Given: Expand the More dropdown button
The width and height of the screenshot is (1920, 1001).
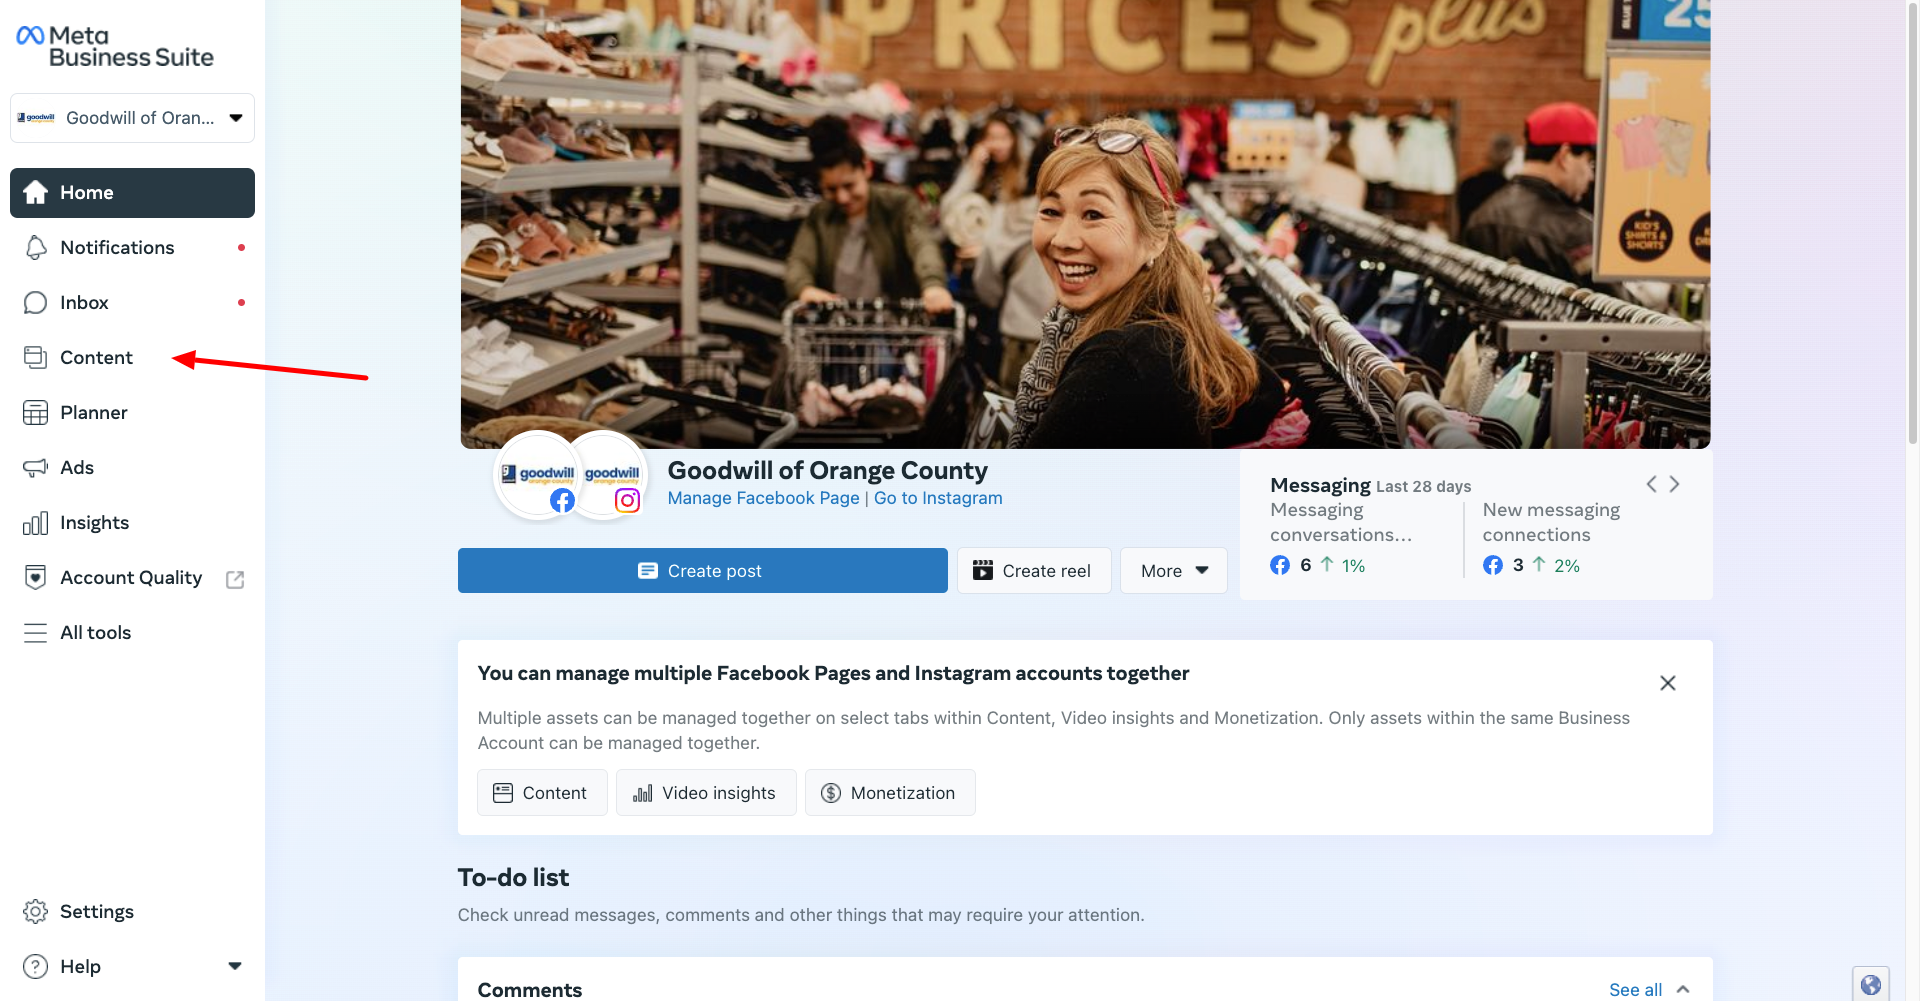Looking at the screenshot, I should tap(1174, 571).
